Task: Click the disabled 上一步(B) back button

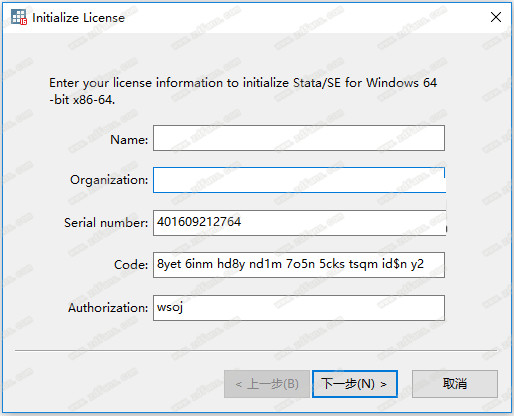Action: click(x=267, y=384)
